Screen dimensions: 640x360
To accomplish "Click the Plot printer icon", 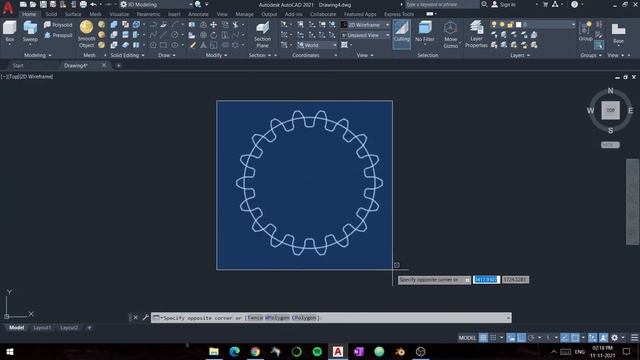I will click(x=83, y=4).
